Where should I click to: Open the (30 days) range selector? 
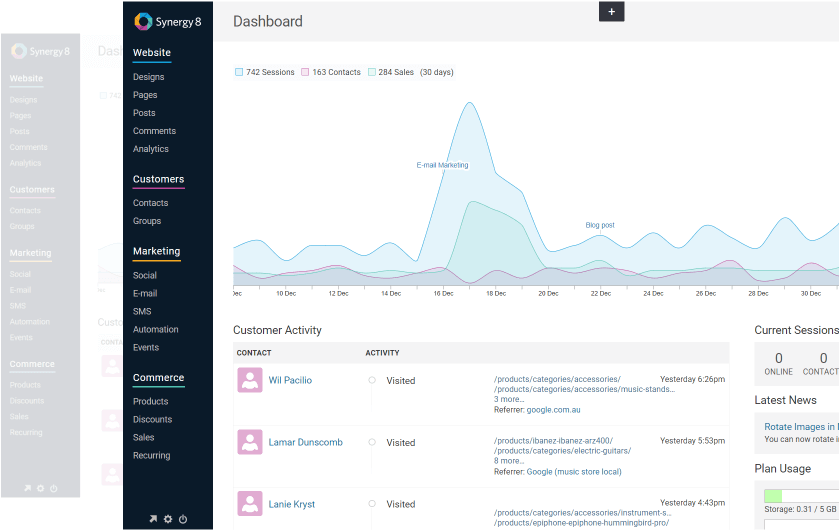pyautogui.click(x=436, y=72)
